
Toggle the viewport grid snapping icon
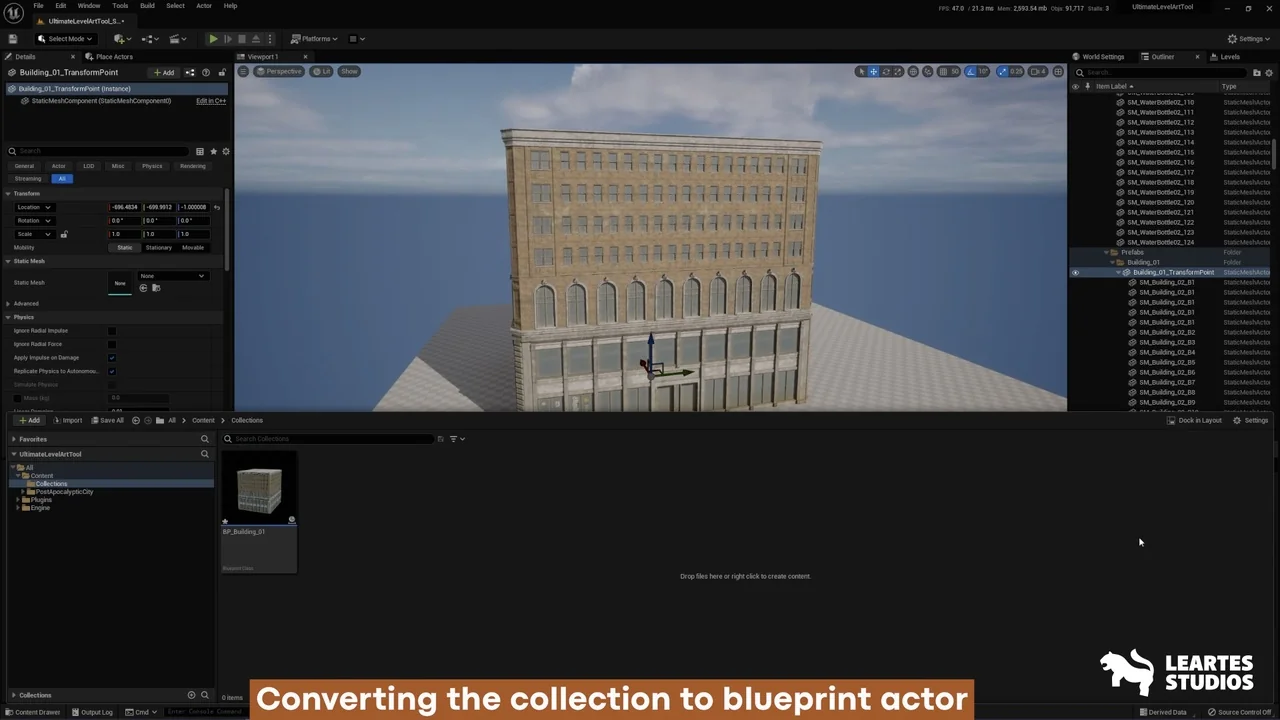click(x=942, y=72)
